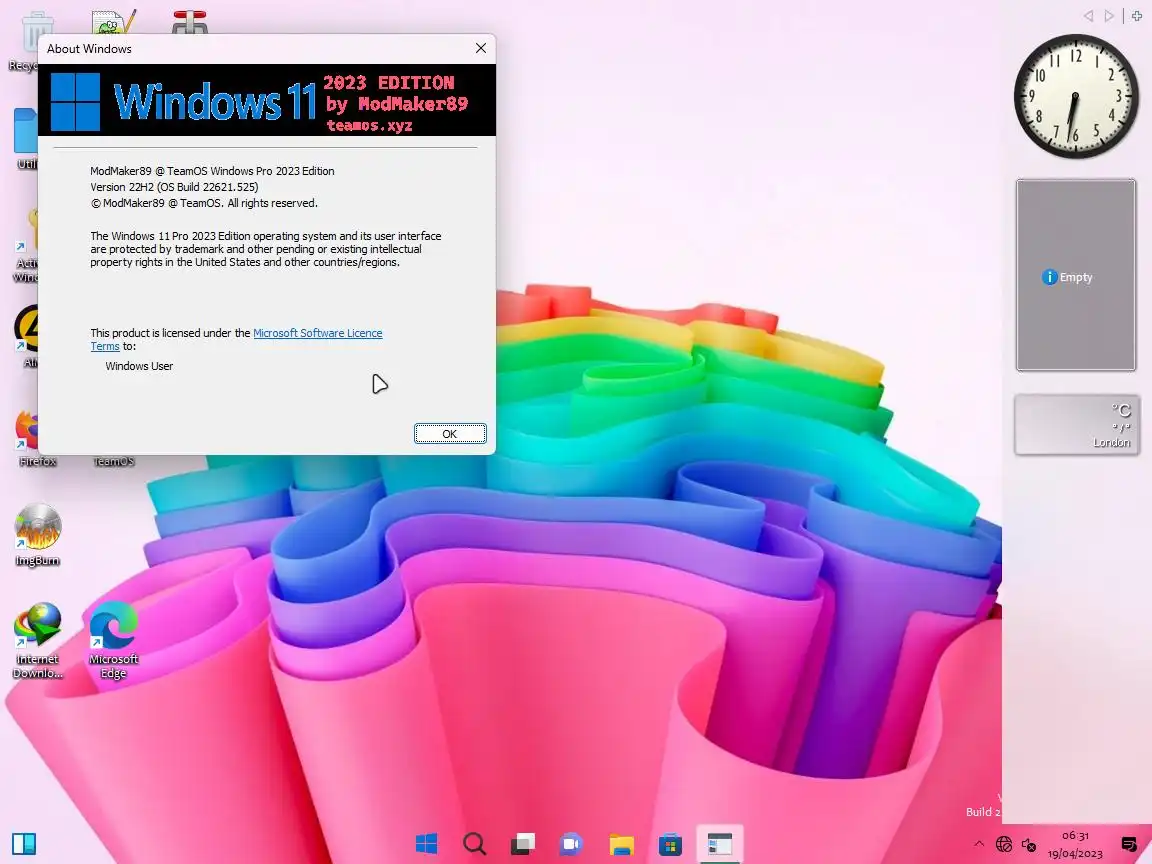The image size is (1152, 864).
Task: Open the ImgBurn desktop shortcut
Action: 37,535
